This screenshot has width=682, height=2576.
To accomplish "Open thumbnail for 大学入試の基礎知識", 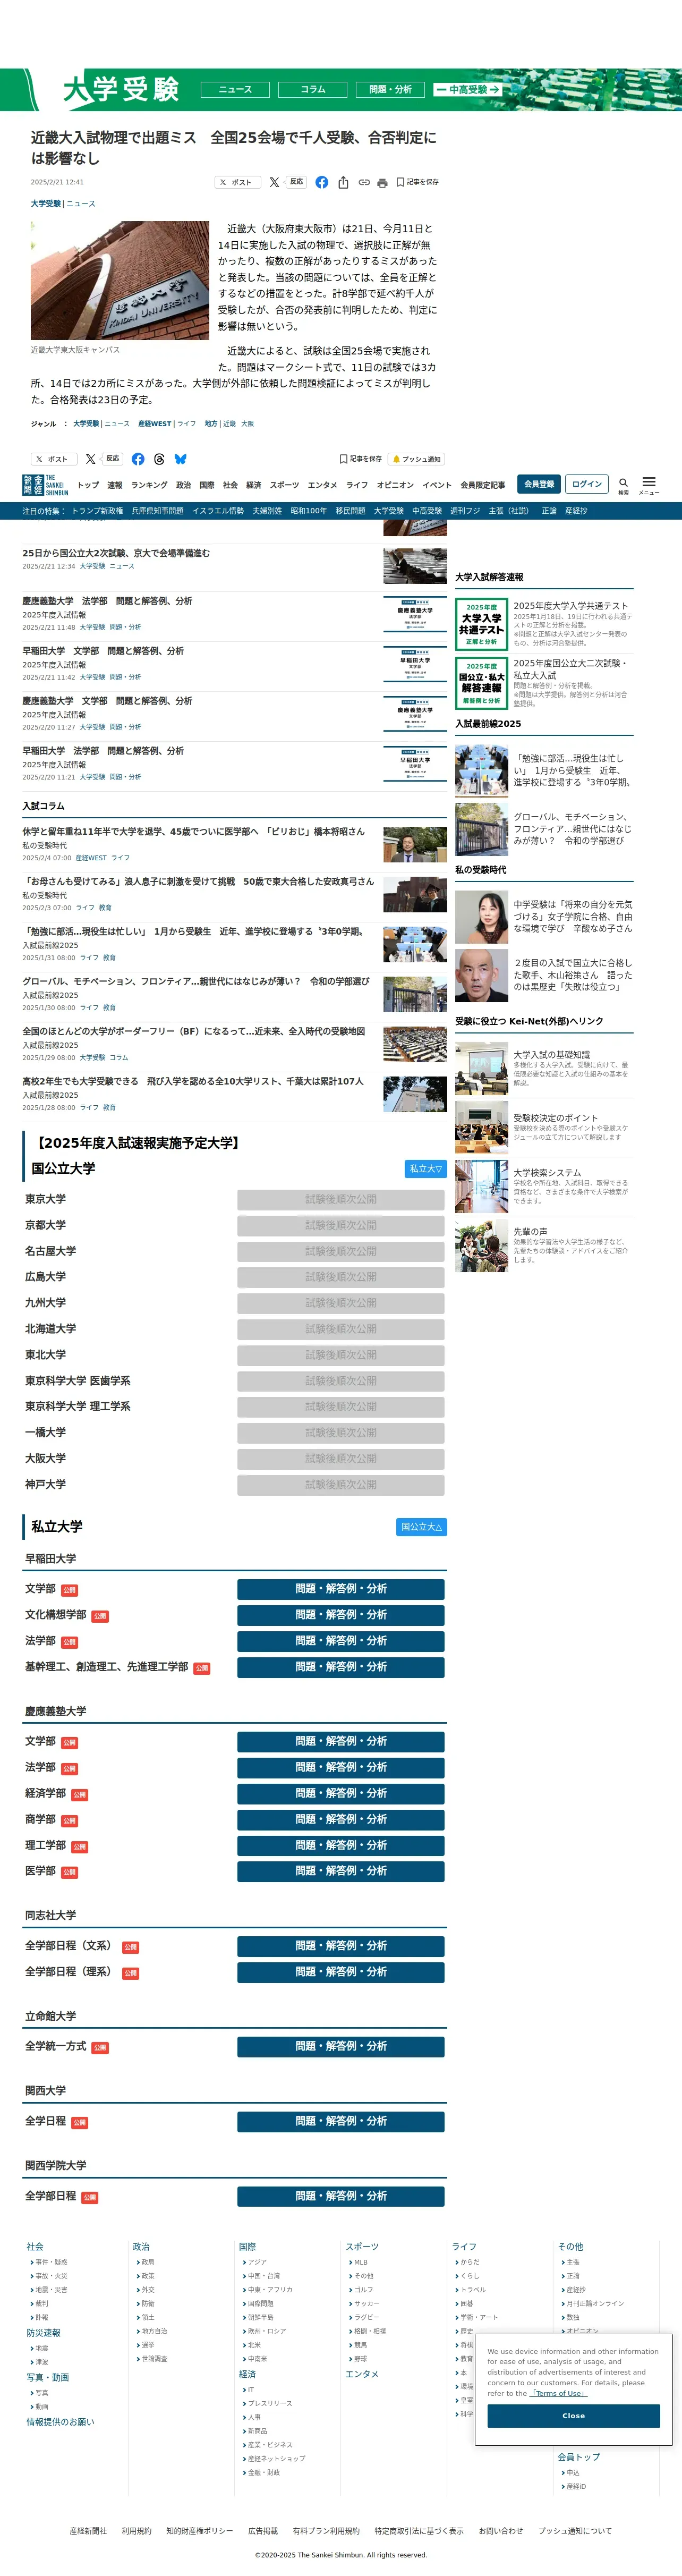I will (481, 1068).
